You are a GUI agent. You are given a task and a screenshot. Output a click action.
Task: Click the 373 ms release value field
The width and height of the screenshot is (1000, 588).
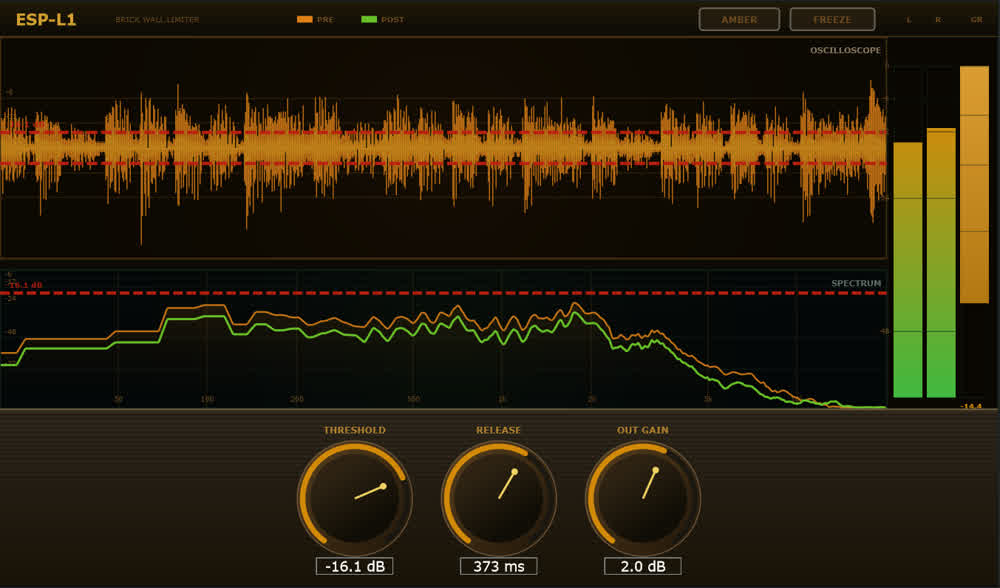pos(499,566)
